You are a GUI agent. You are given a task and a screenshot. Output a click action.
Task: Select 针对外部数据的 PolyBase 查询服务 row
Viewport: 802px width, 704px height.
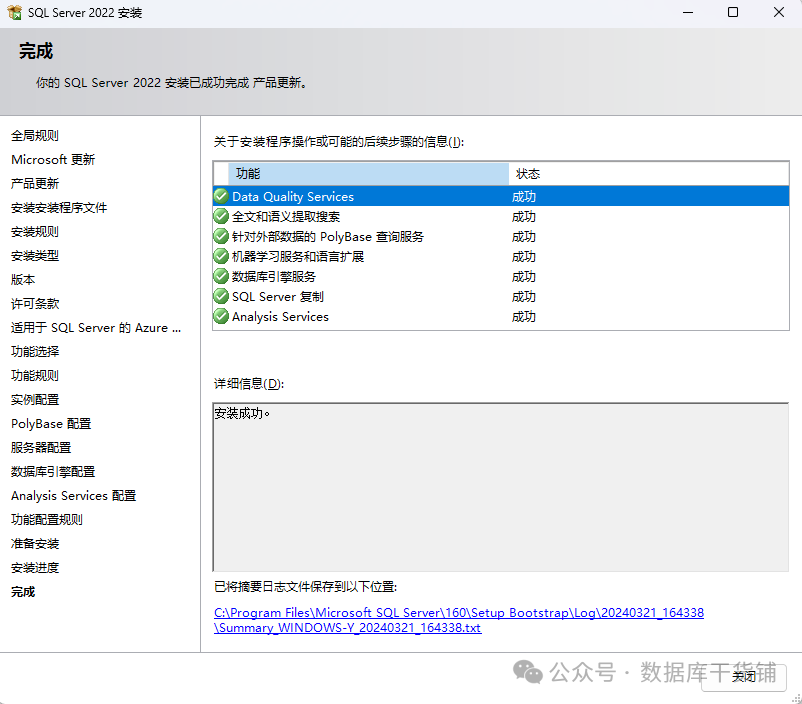tap(501, 236)
